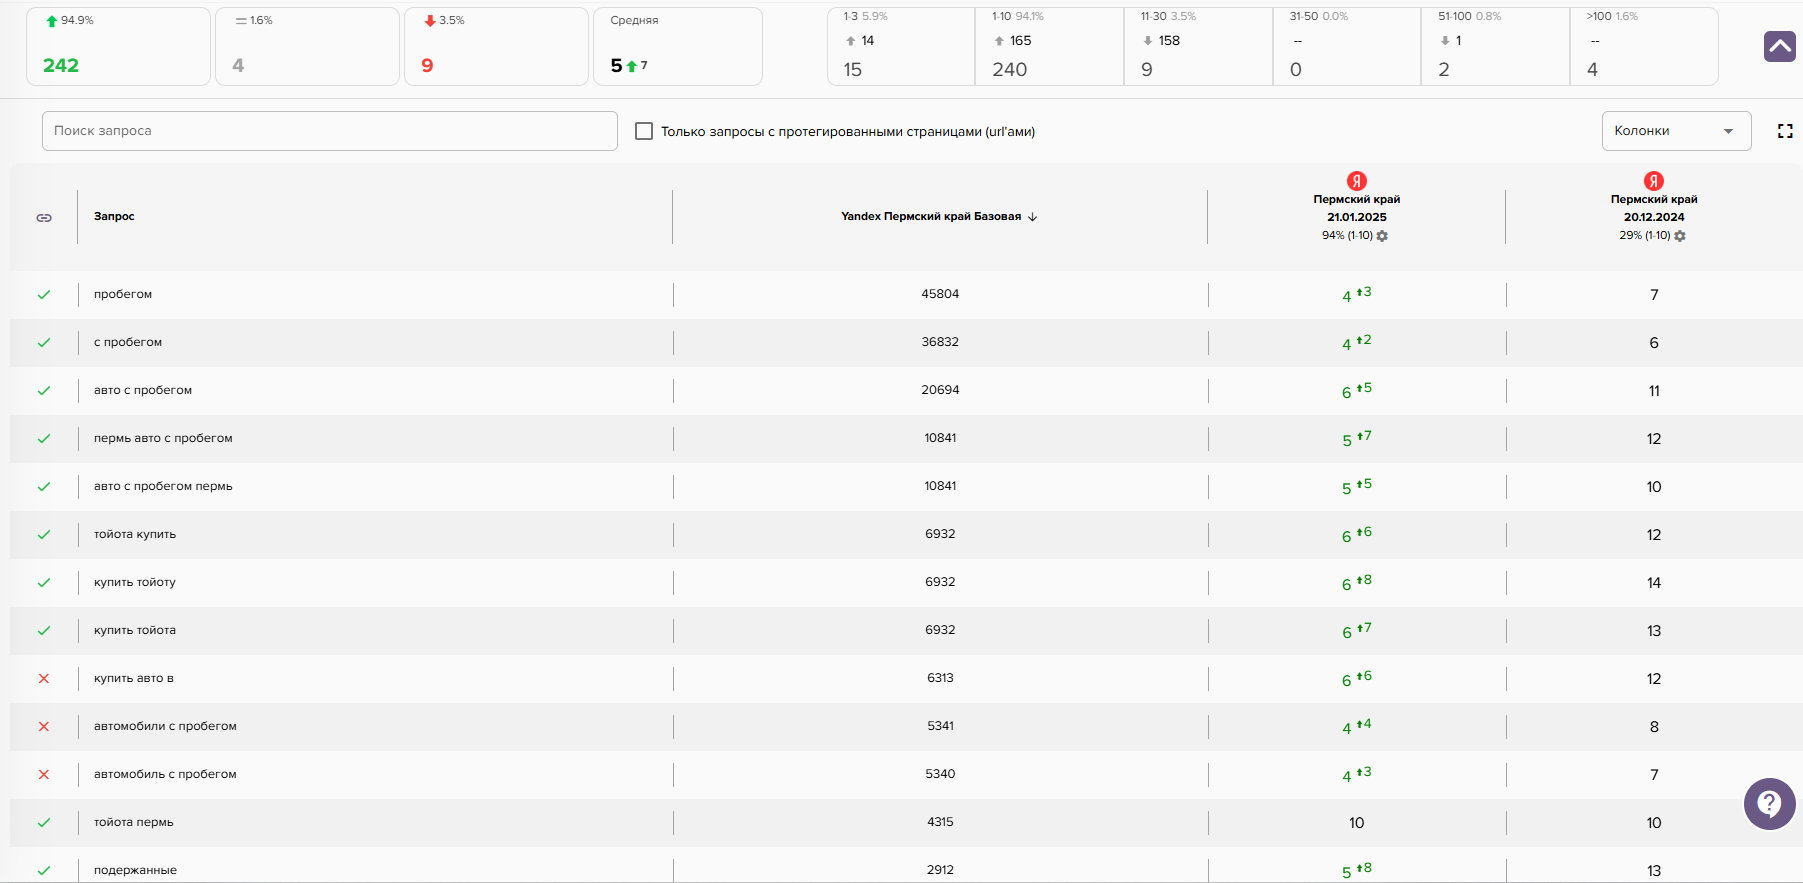Click the Запрос column header

tap(114, 216)
